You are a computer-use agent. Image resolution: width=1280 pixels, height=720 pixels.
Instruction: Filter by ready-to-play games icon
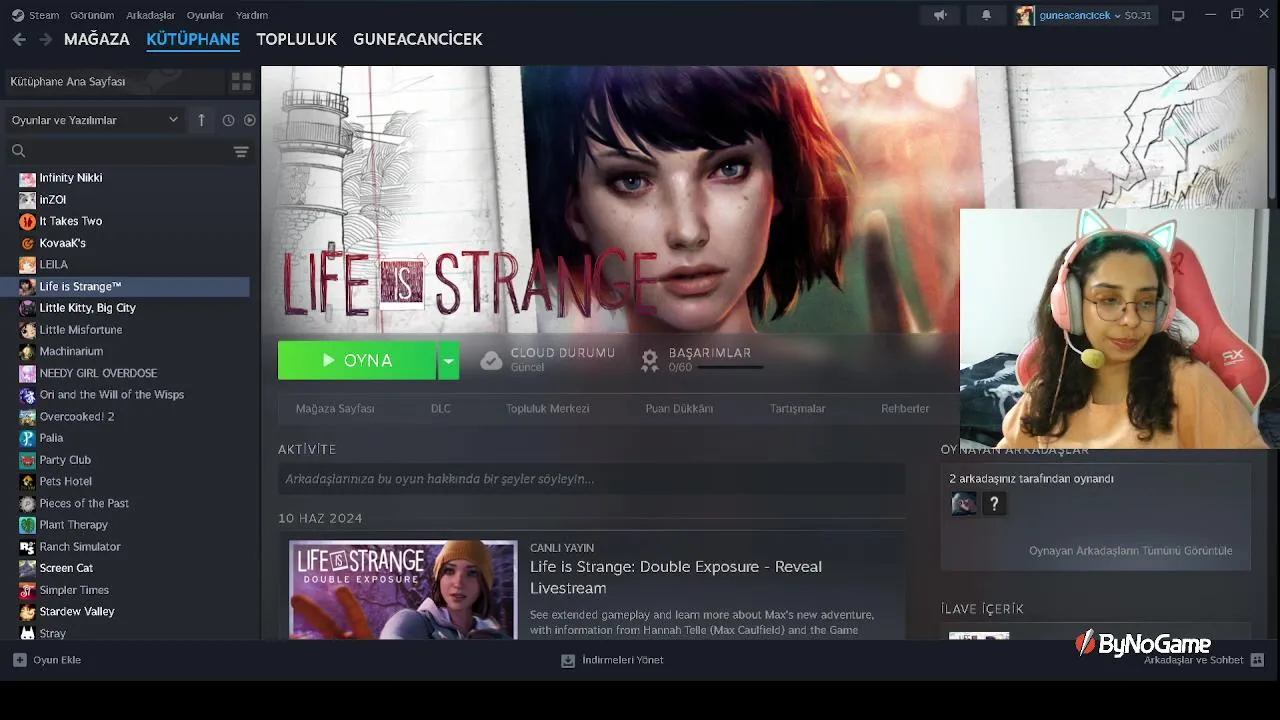tap(250, 120)
